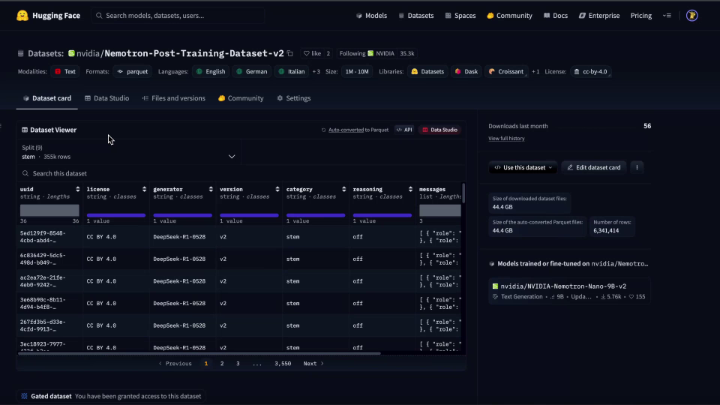Image resolution: width=720 pixels, height=405 pixels.
Task: Click the main search models input
Action: [x=178, y=16]
